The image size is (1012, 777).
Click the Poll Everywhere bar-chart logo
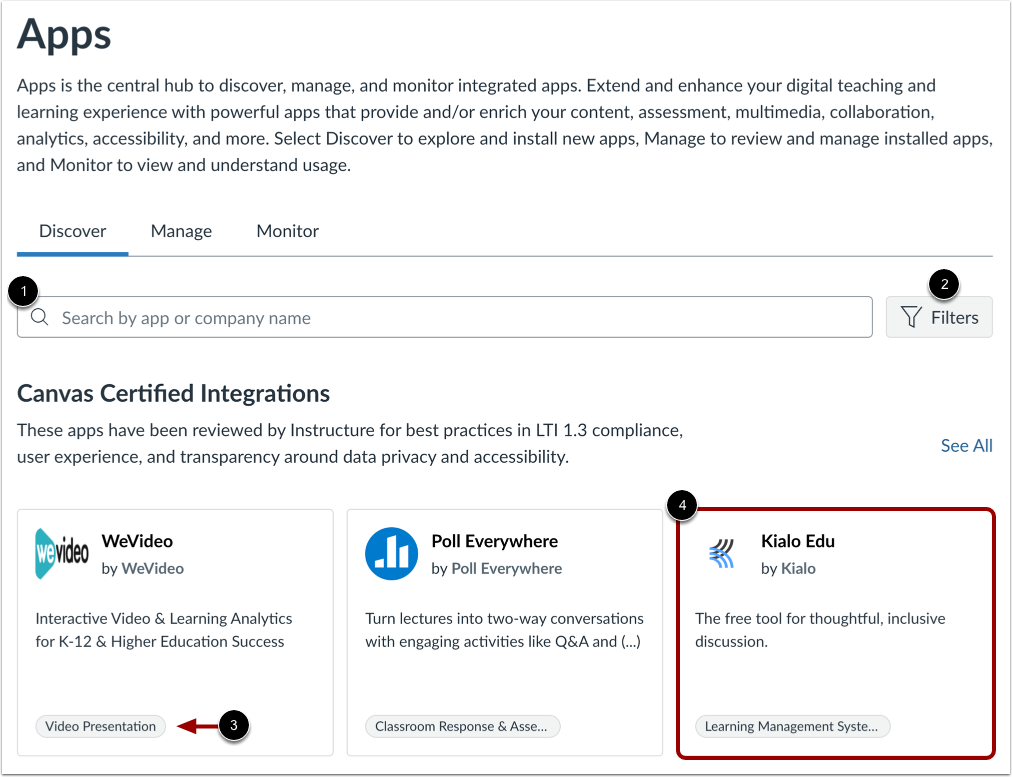391,554
